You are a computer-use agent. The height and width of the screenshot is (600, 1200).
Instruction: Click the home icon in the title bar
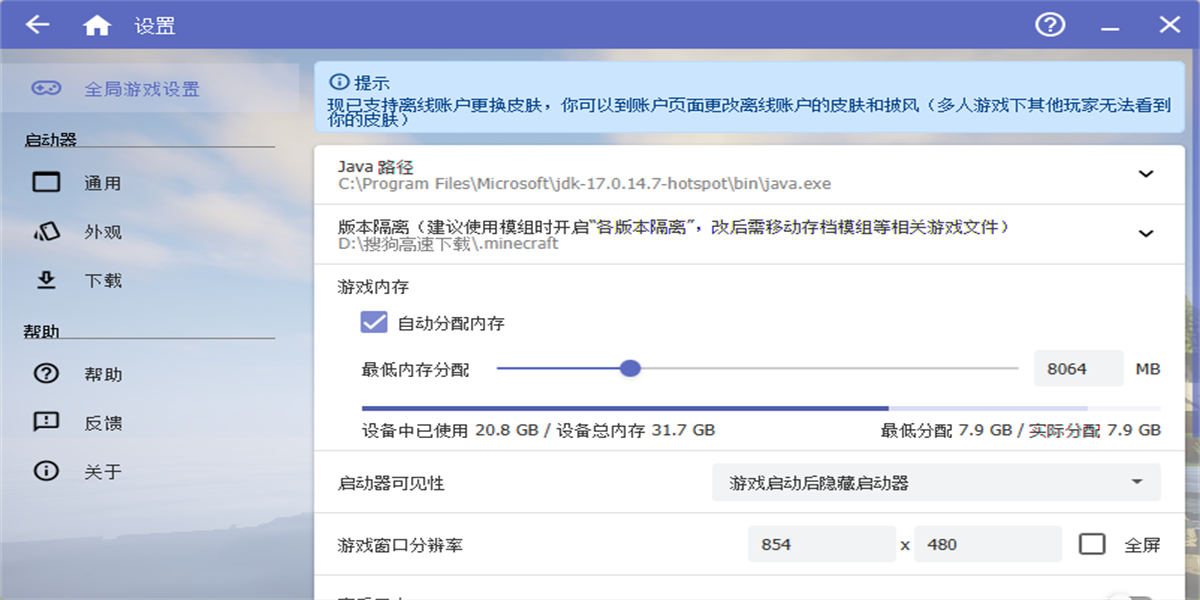(97, 24)
